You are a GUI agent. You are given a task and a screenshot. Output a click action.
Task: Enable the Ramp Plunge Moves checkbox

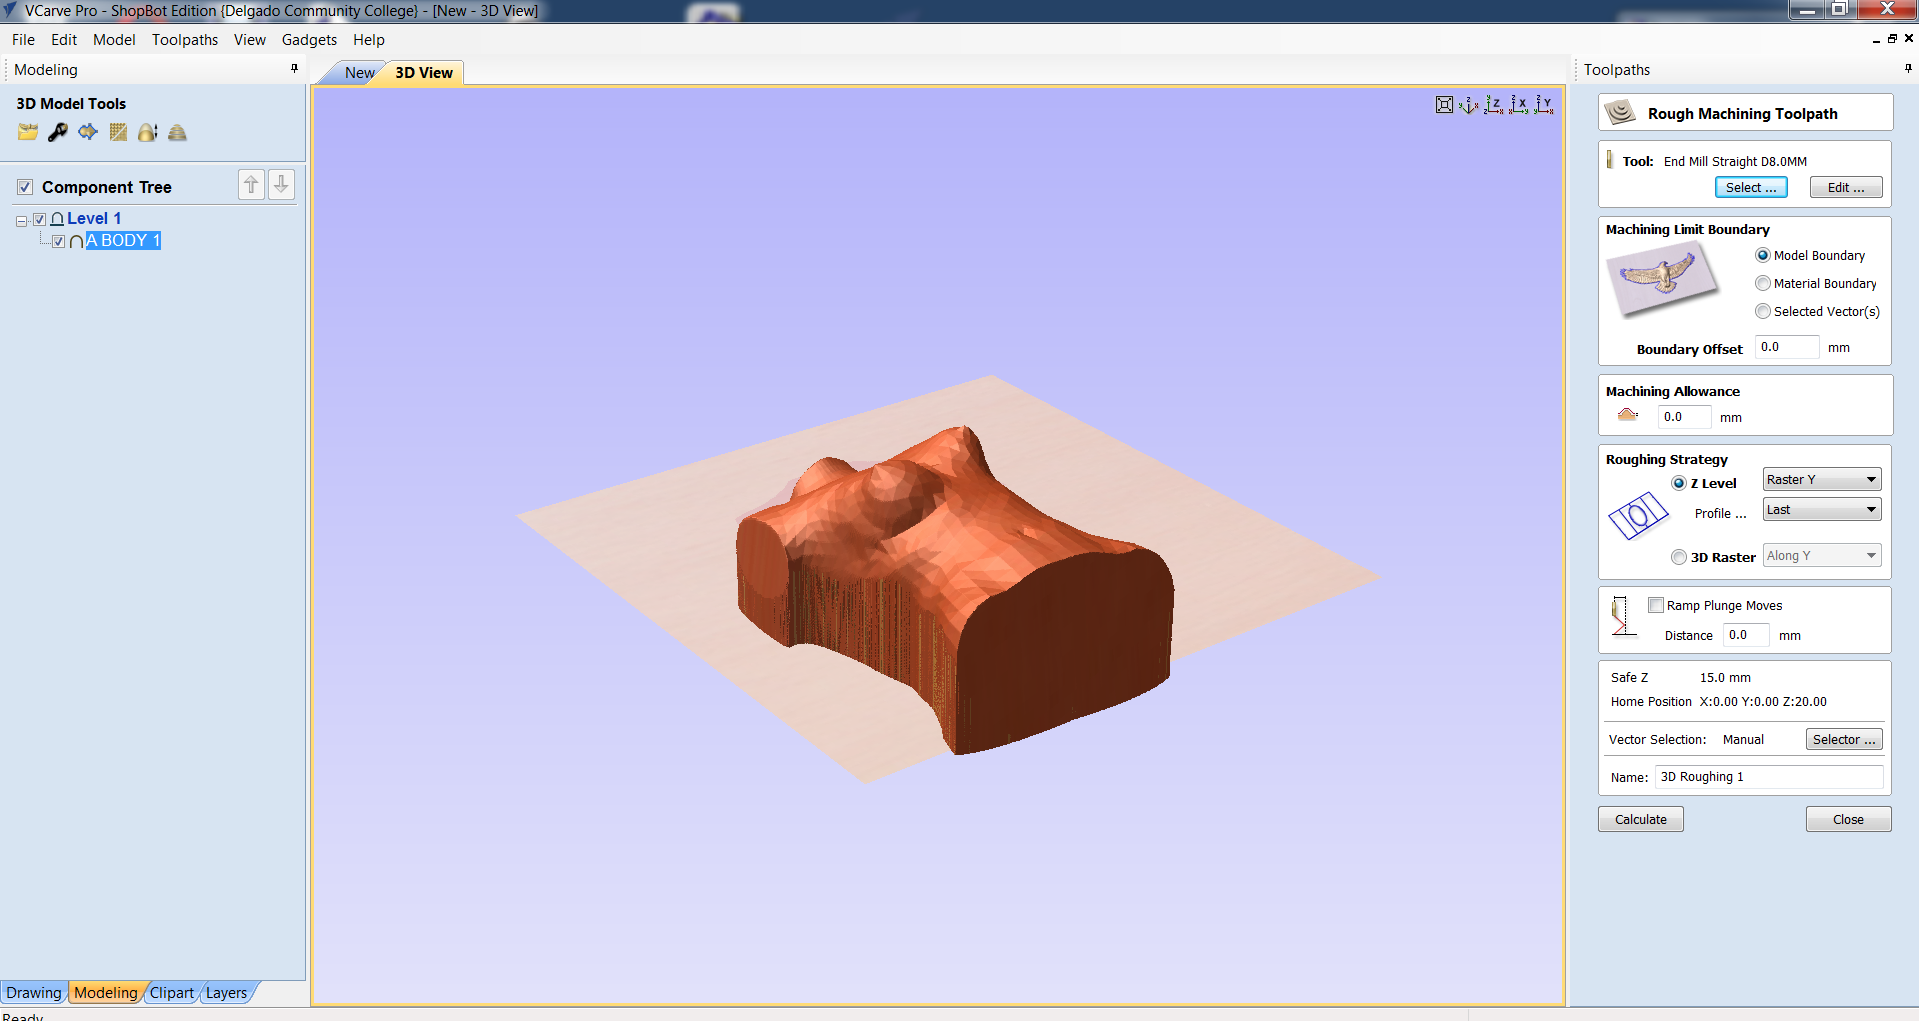pyautogui.click(x=1656, y=605)
